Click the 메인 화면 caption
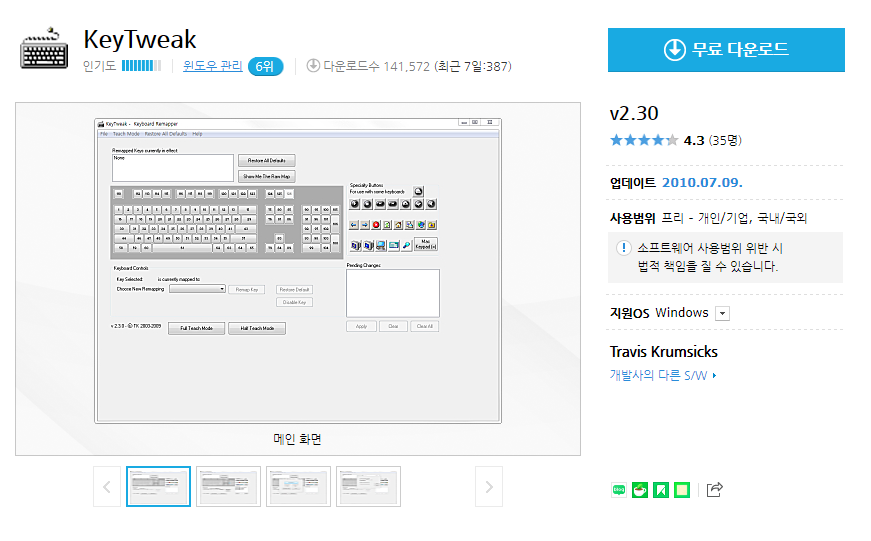The width and height of the screenshot is (871, 541). tap(297, 439)
